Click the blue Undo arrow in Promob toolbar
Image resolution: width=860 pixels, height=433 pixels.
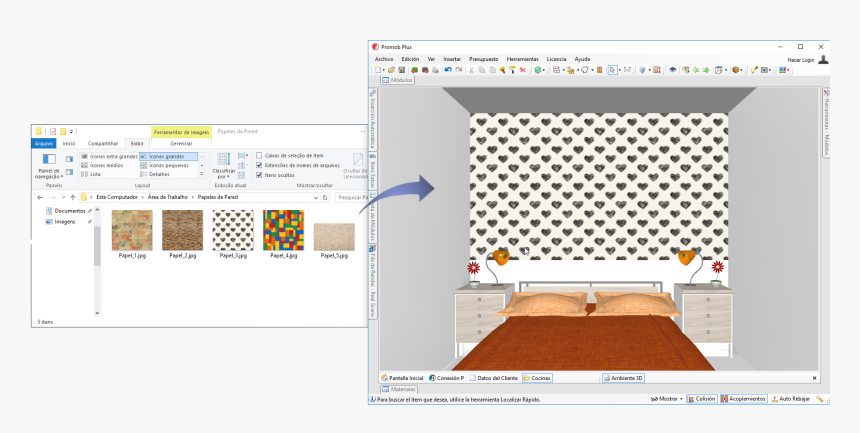448,70
